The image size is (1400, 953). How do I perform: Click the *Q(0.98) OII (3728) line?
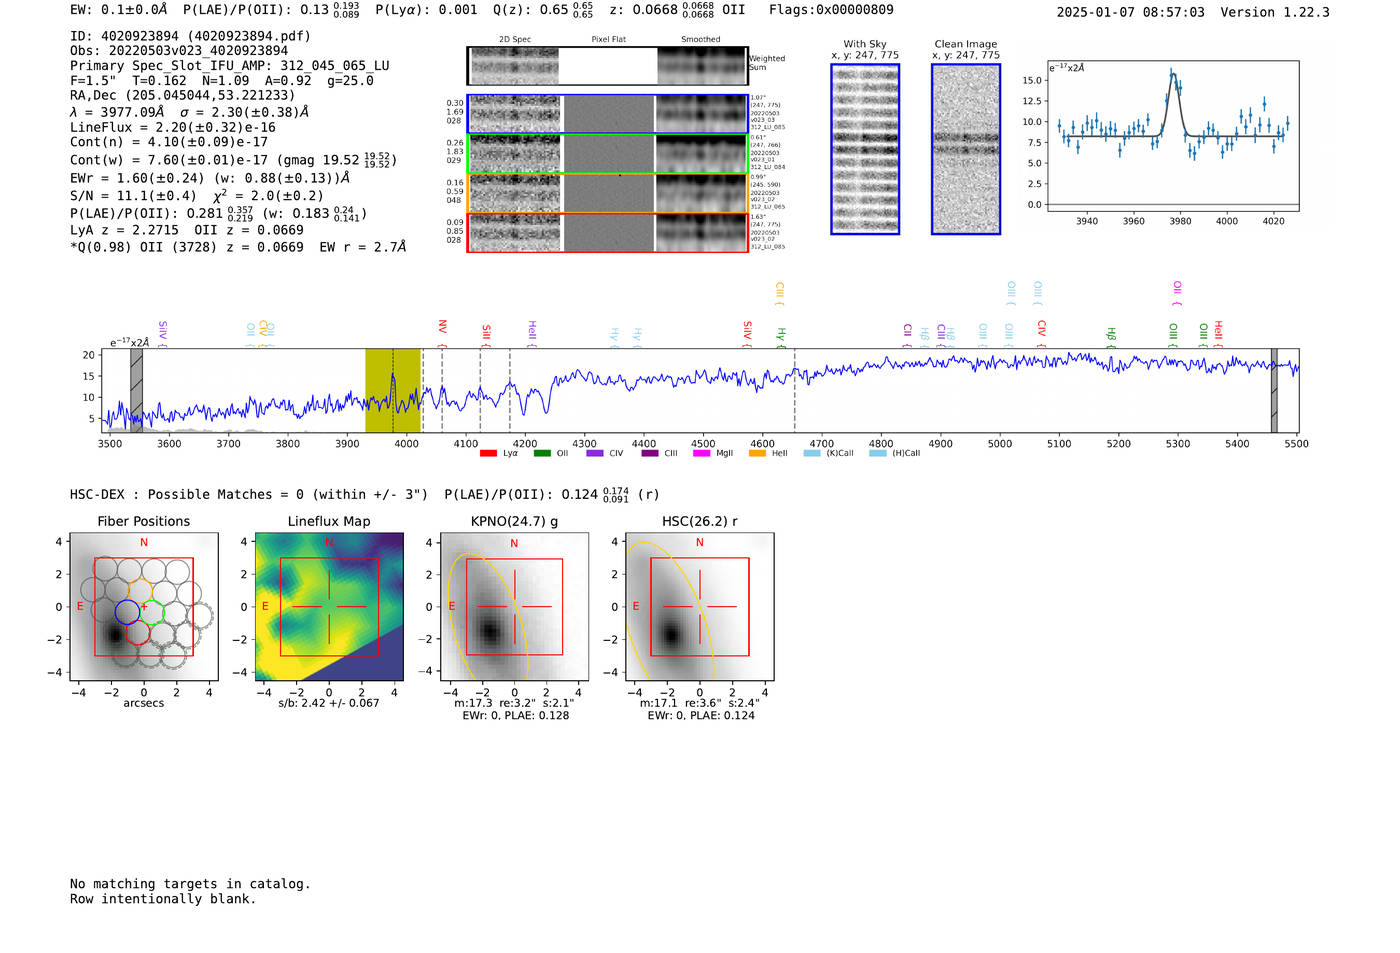click(238, 247)
